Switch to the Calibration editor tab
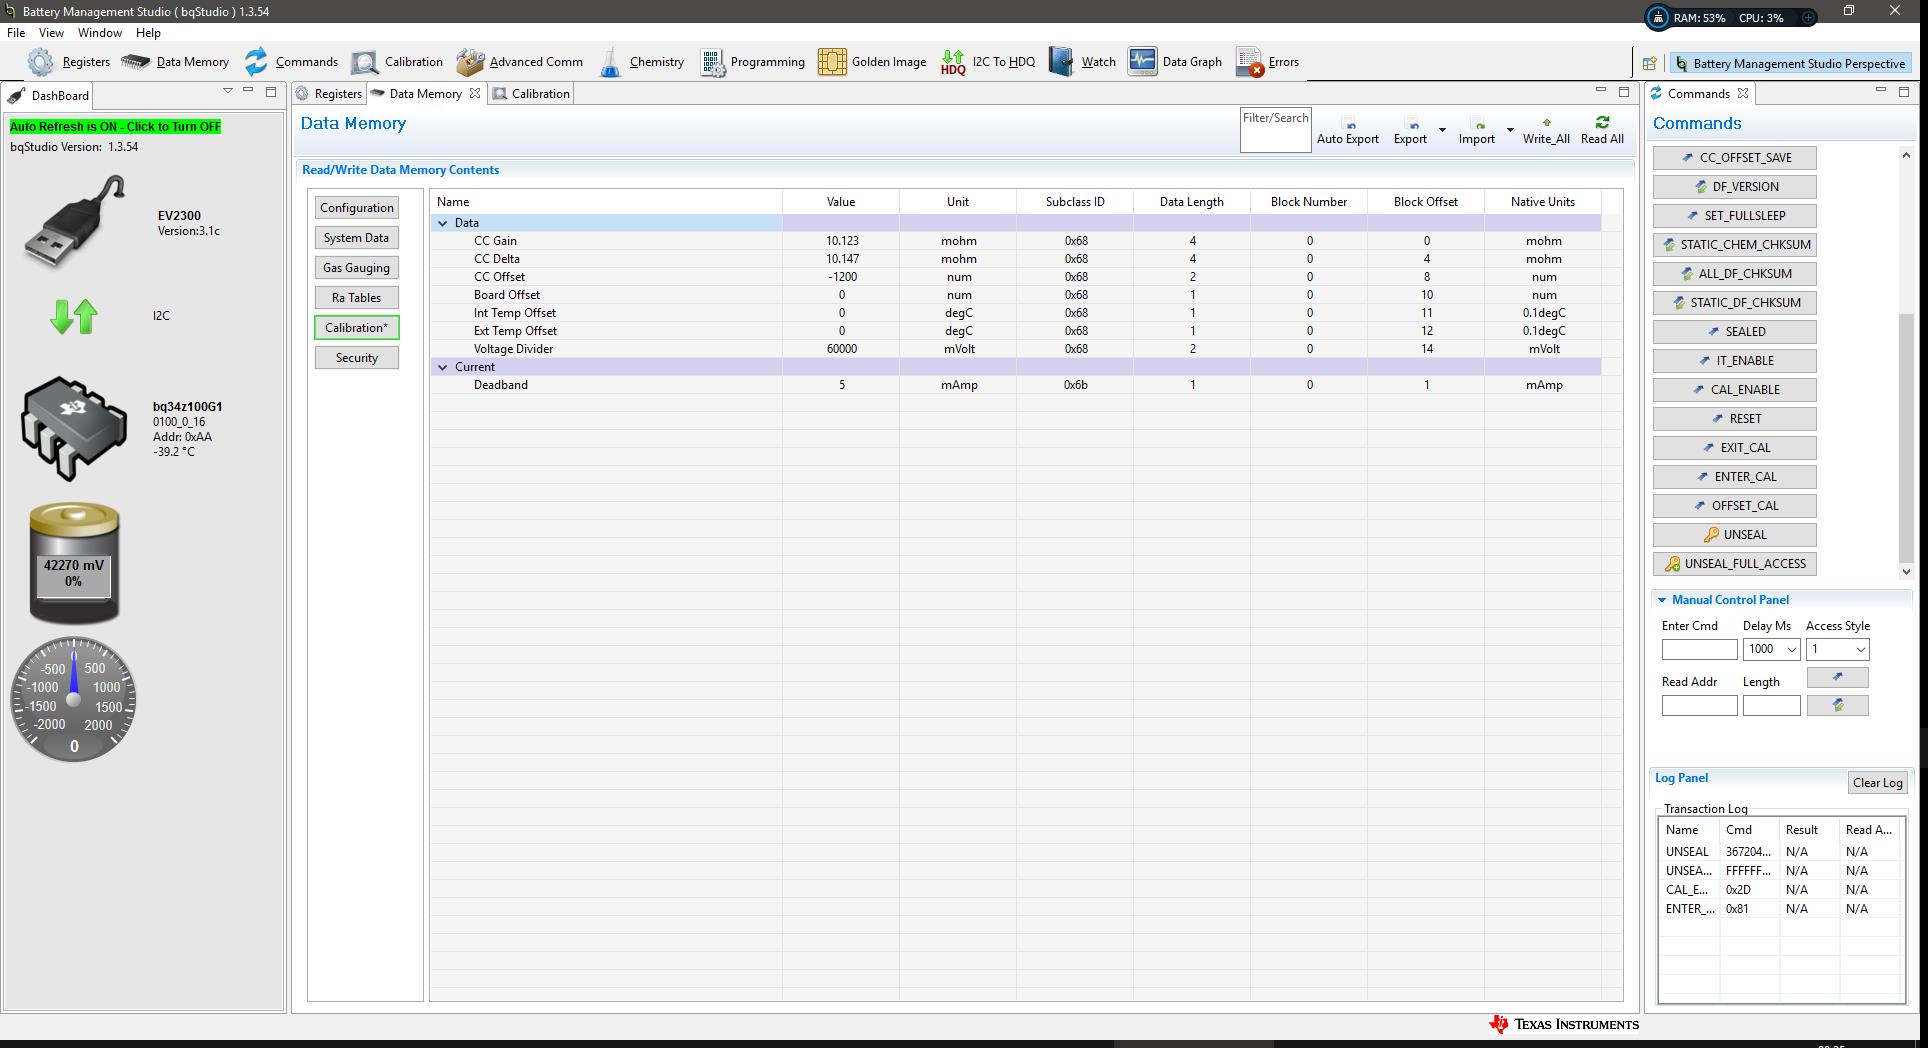 [532, 94]
